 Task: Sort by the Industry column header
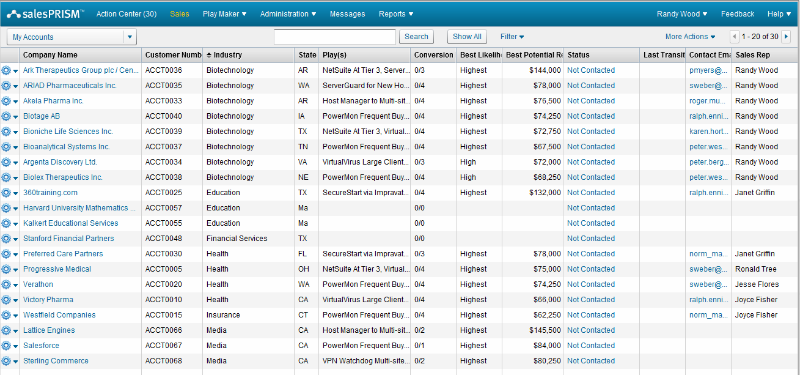click(x=248, y=55)
